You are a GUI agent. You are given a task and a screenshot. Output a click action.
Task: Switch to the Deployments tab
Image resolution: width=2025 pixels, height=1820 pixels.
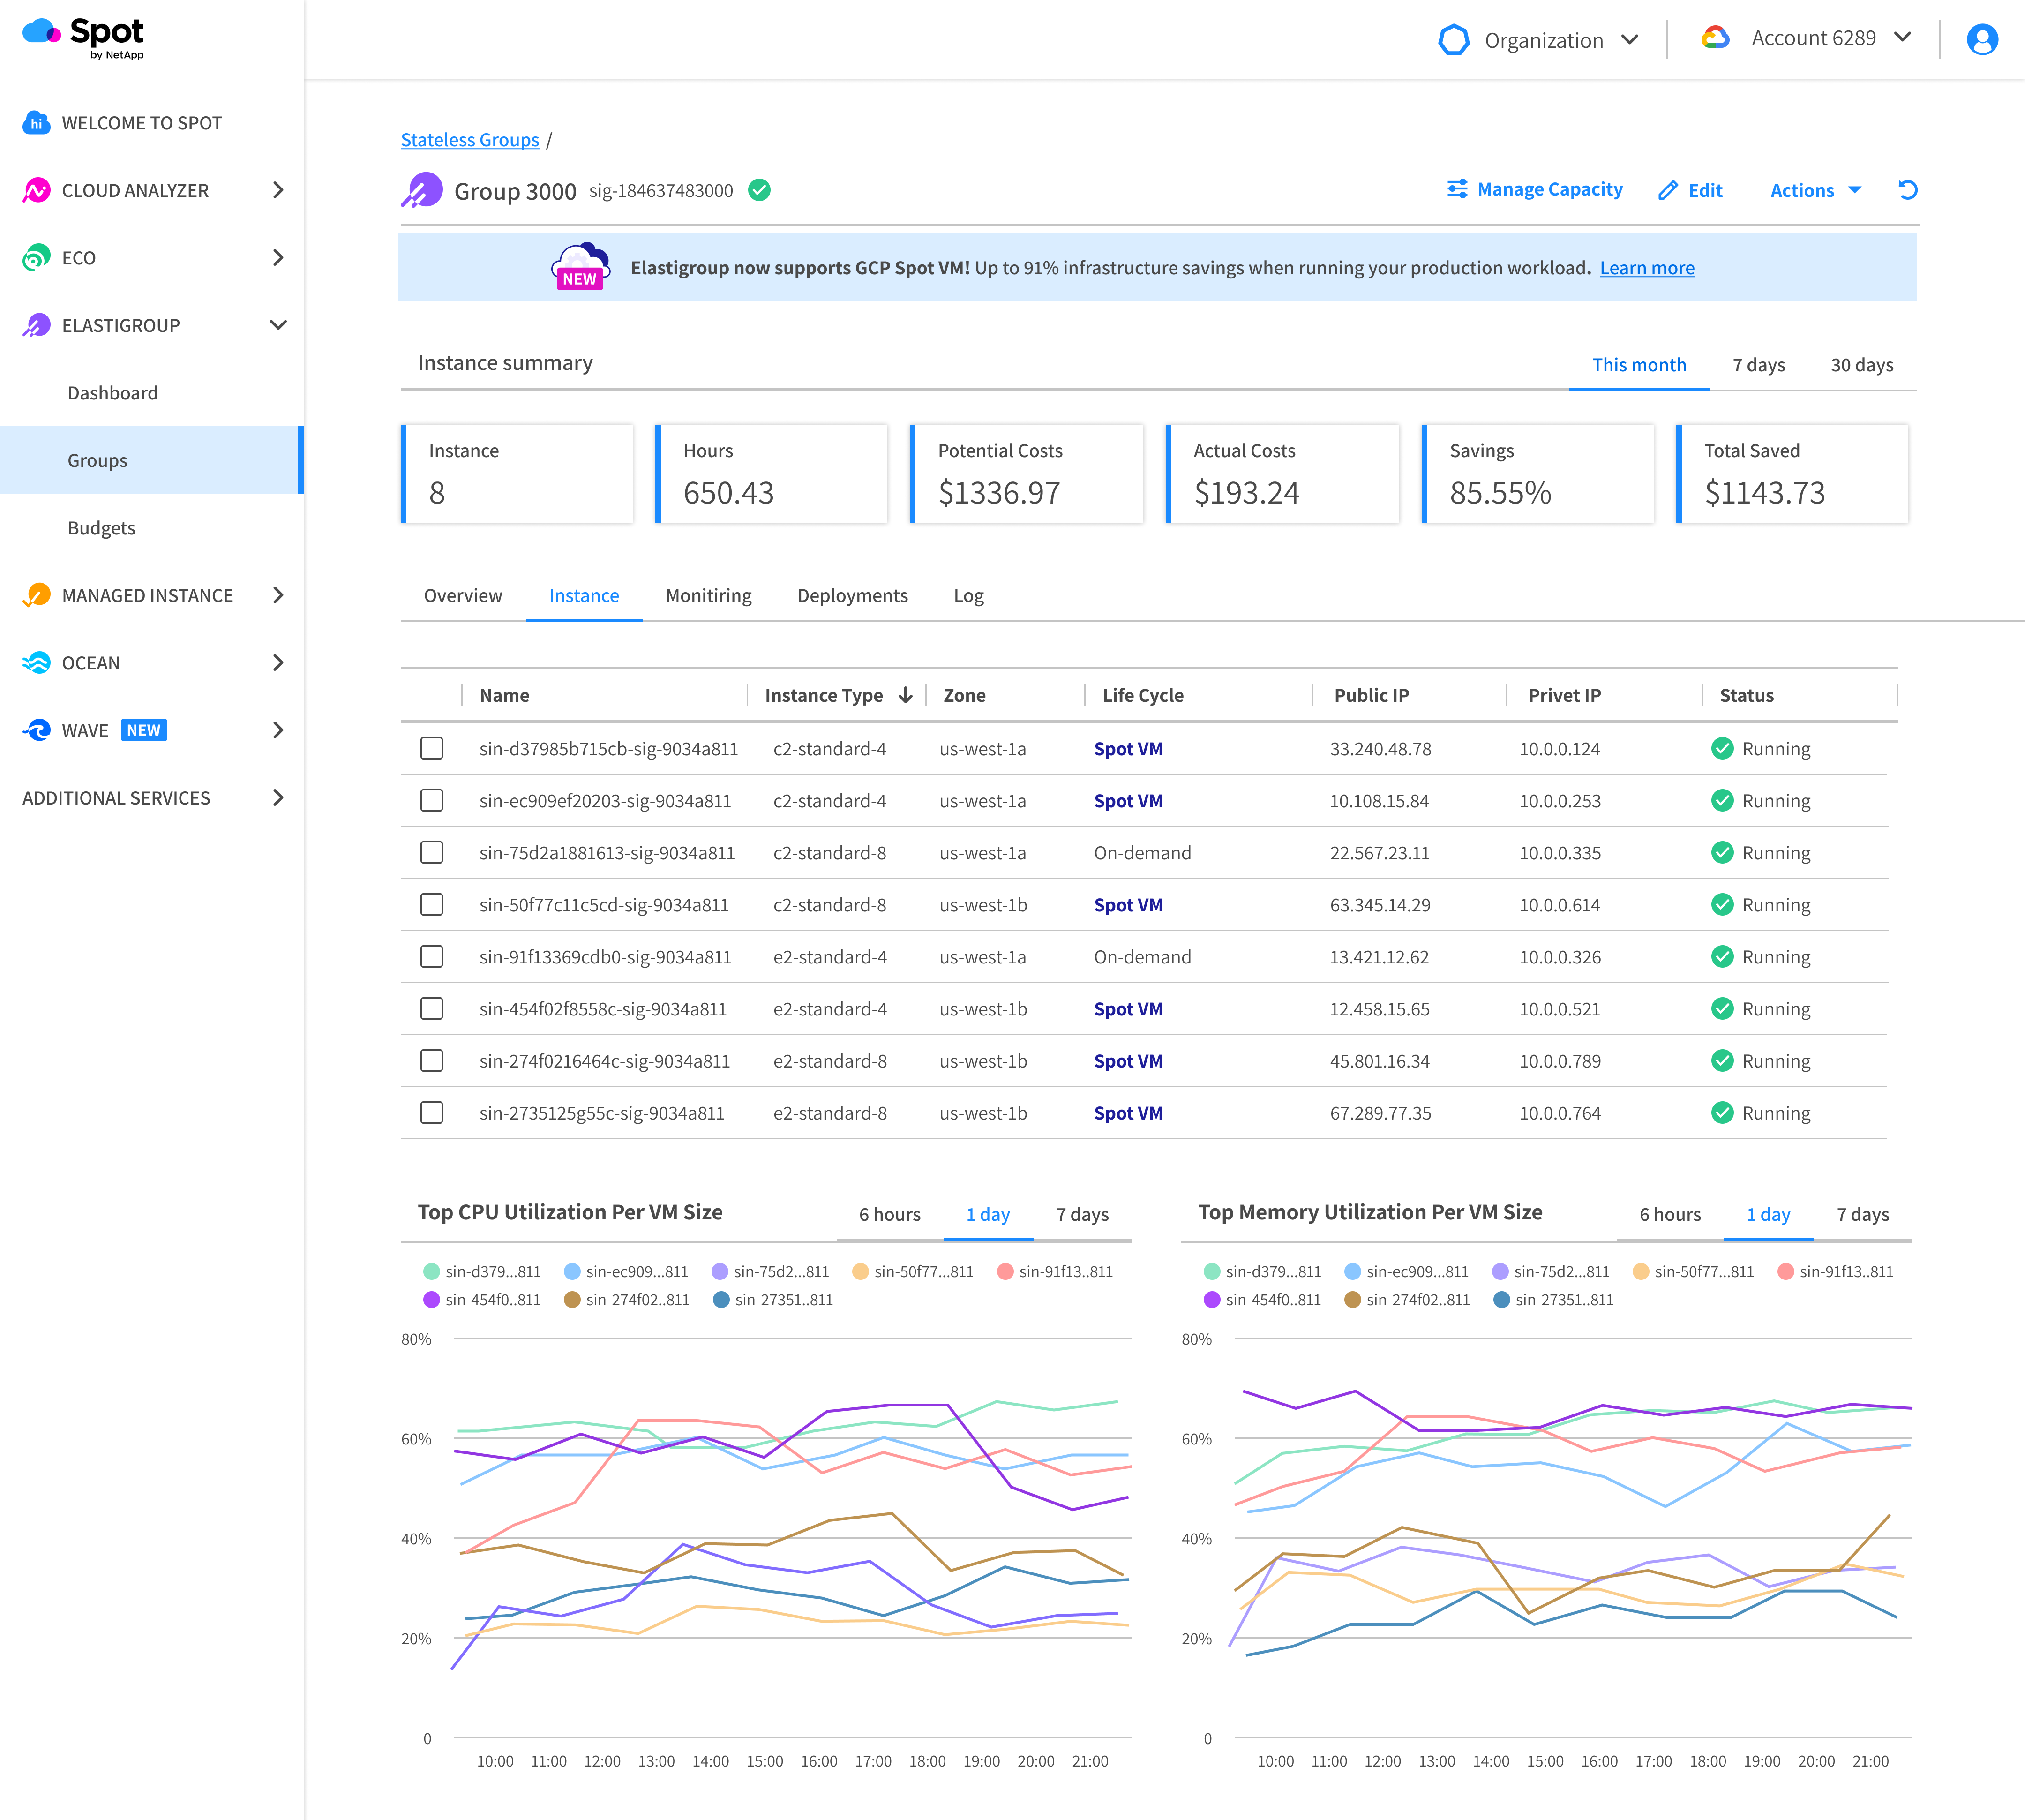pos(852,596)
